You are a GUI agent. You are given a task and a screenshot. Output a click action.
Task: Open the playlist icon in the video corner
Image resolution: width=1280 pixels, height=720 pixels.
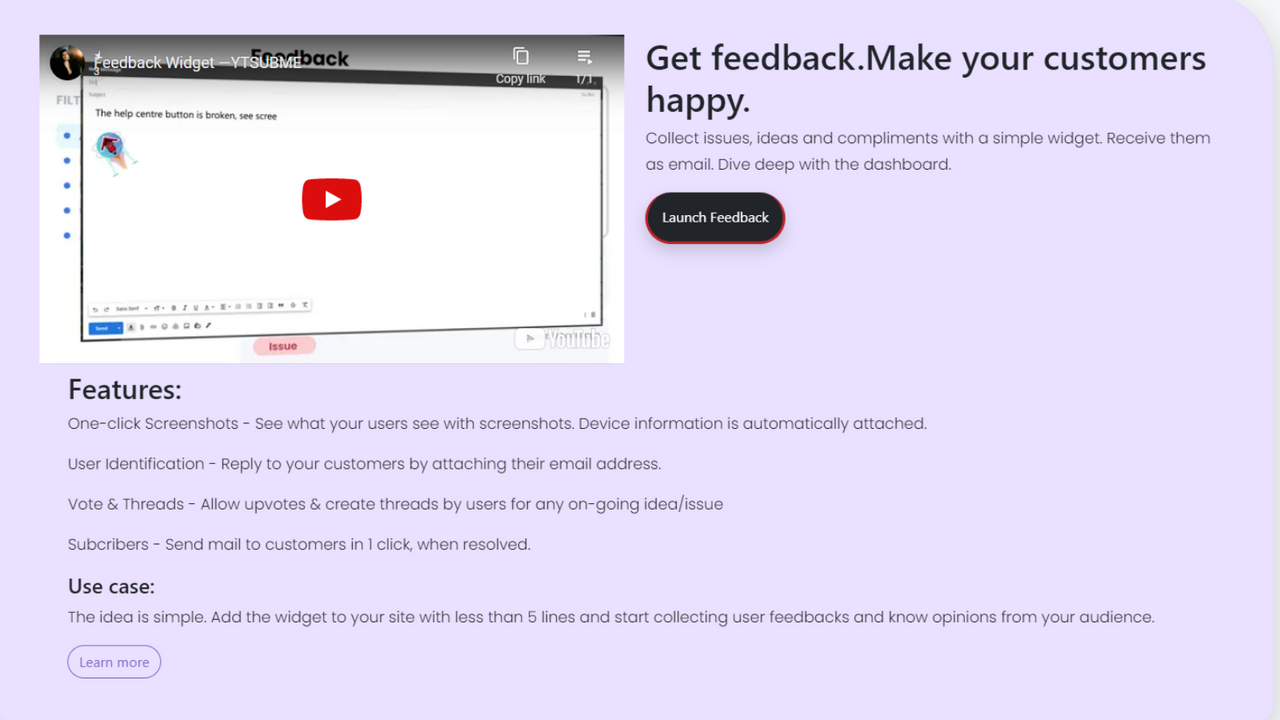tap(585, 57)
